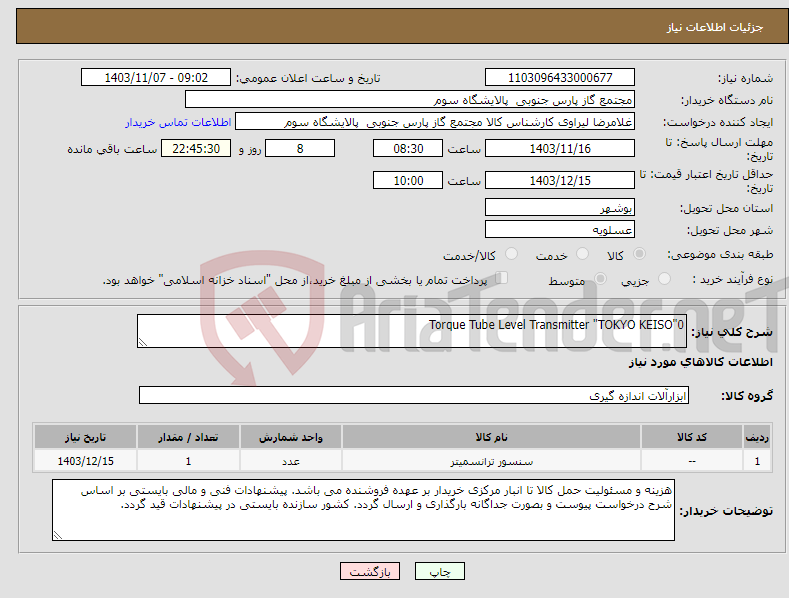Click the delivery city field عسلویه
Screen dimensions: 789x598
pyautogui.click(x=560, y=229)
